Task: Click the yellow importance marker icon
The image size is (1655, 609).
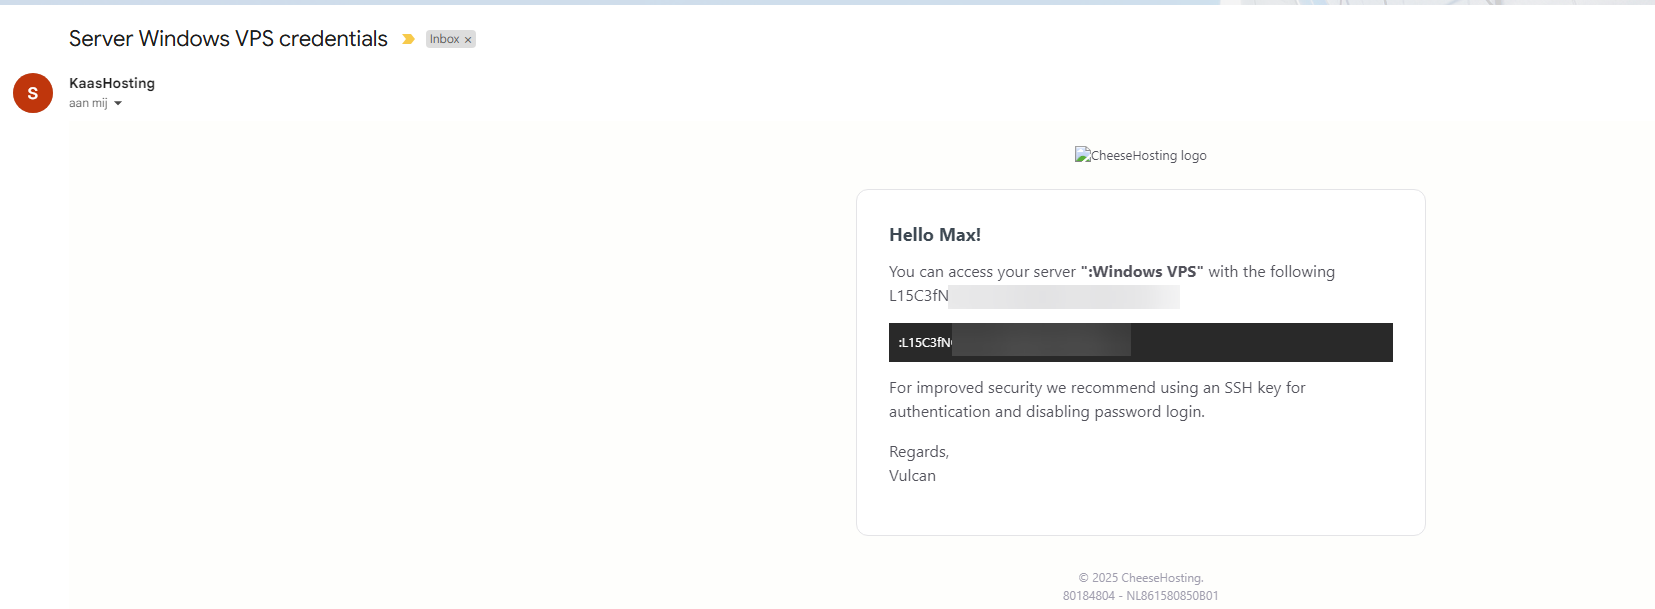Action: 408,39
